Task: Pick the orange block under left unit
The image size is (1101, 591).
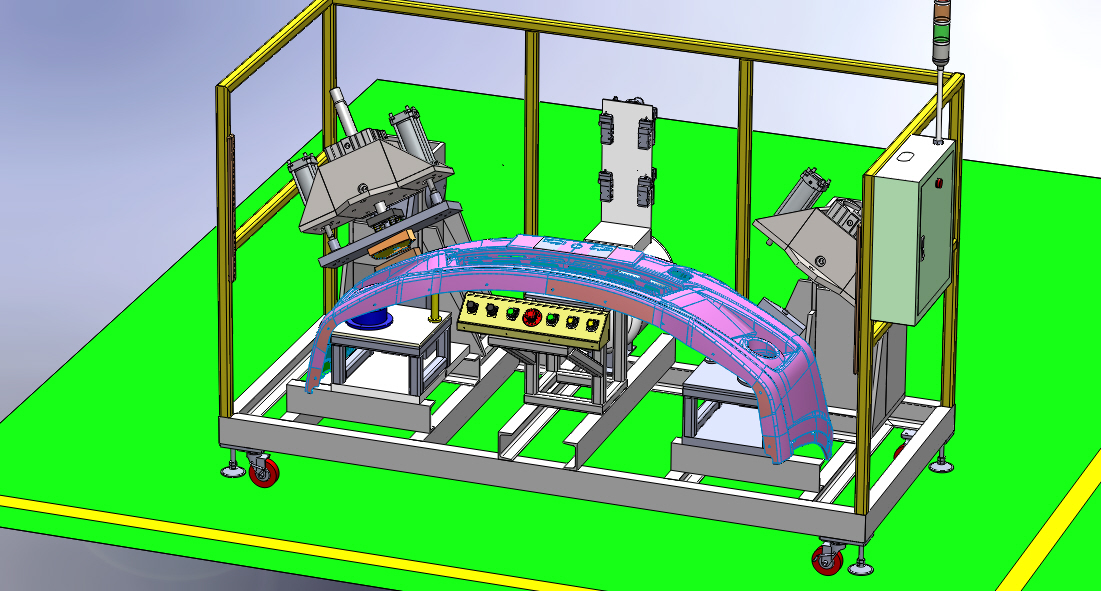Action: click(393, 245)
